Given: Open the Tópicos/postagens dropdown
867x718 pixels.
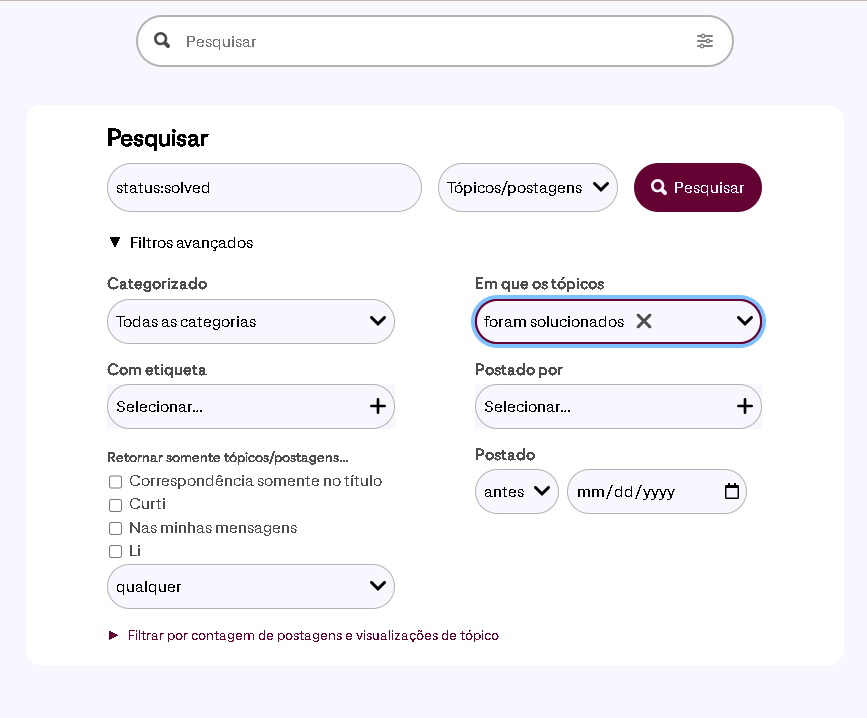Looking at the screenshot, I should tap(527, 187).
